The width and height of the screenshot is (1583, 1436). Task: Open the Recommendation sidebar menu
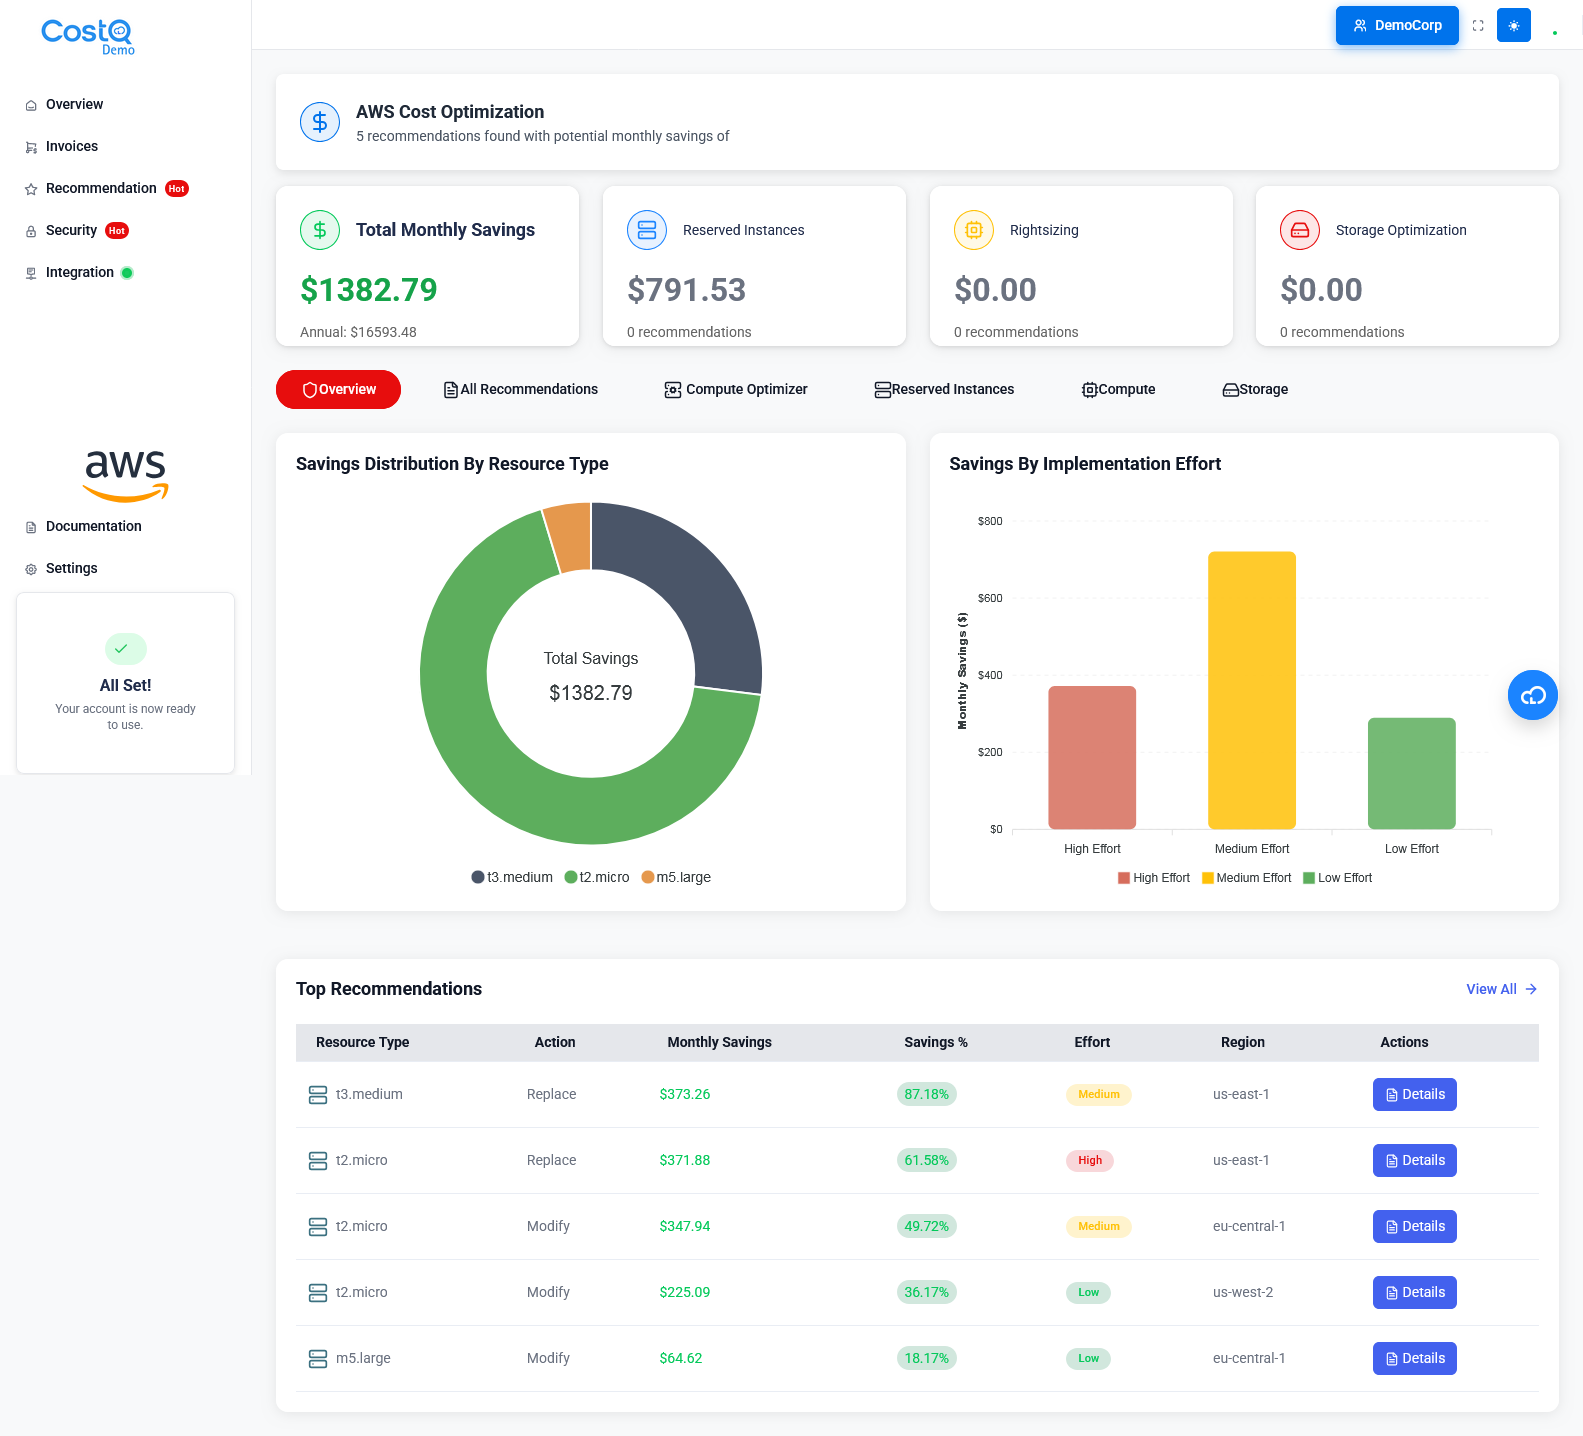101,188
